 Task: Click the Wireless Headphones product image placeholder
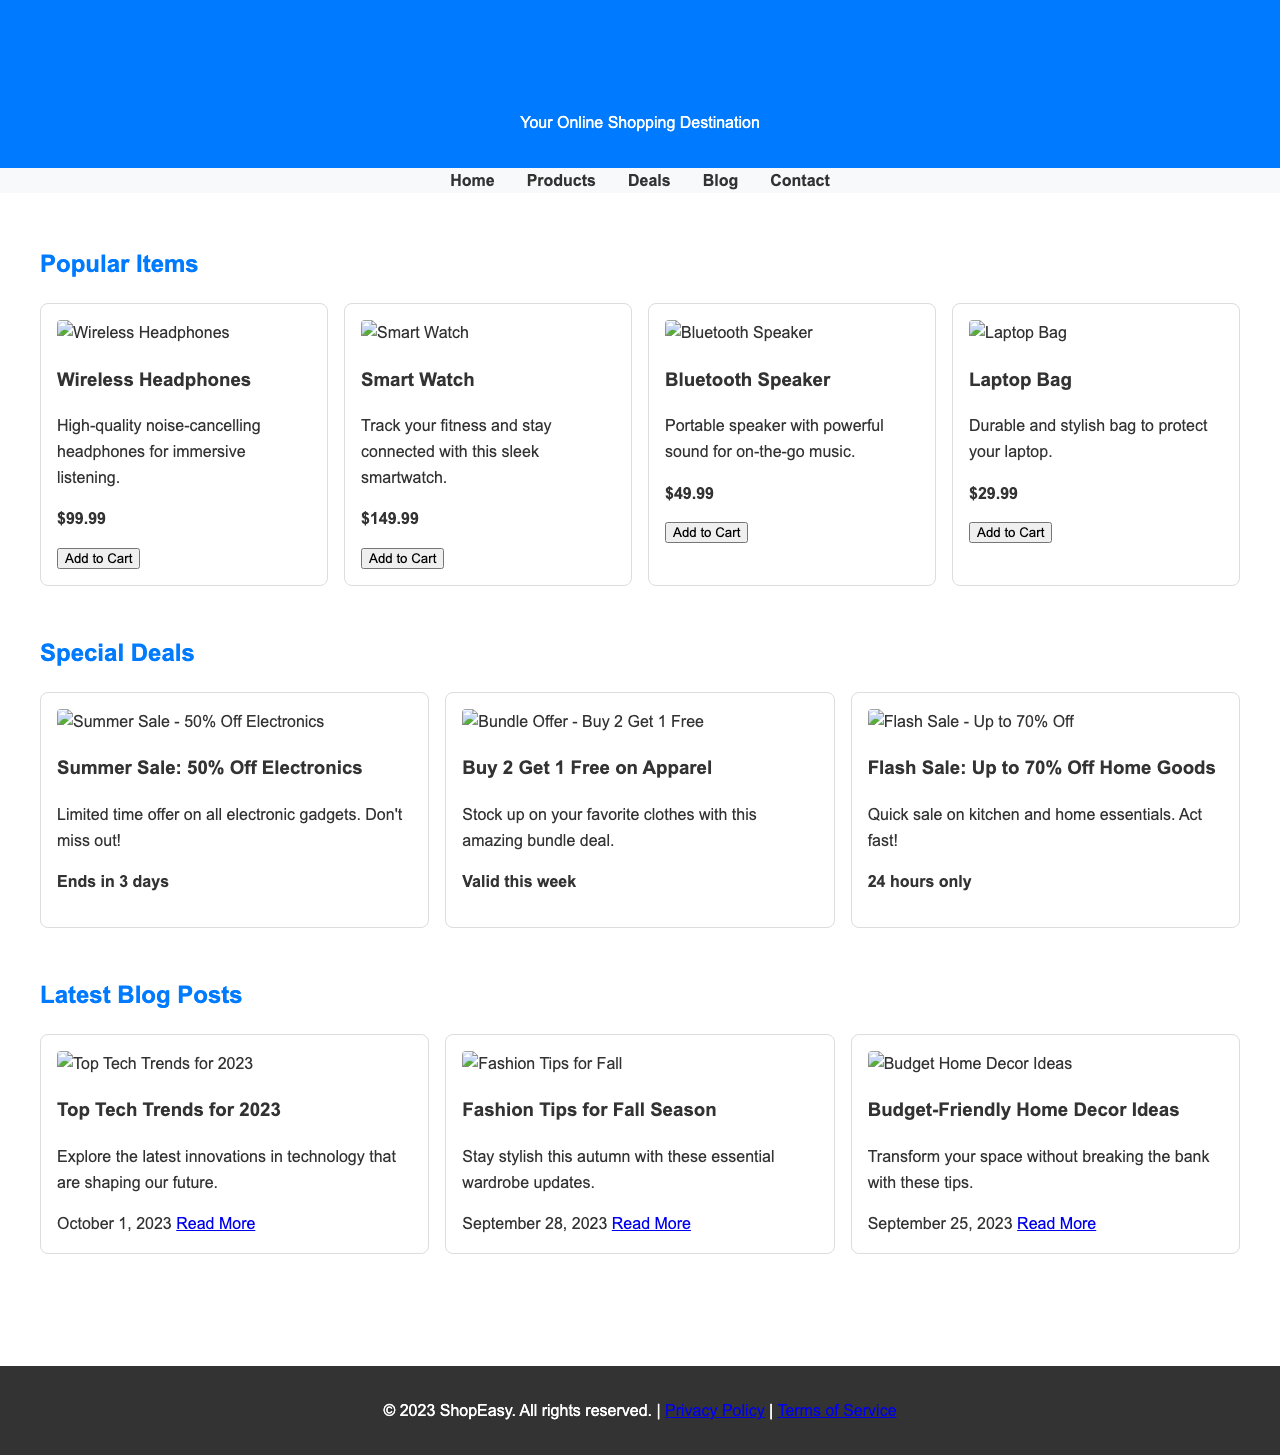143,332
